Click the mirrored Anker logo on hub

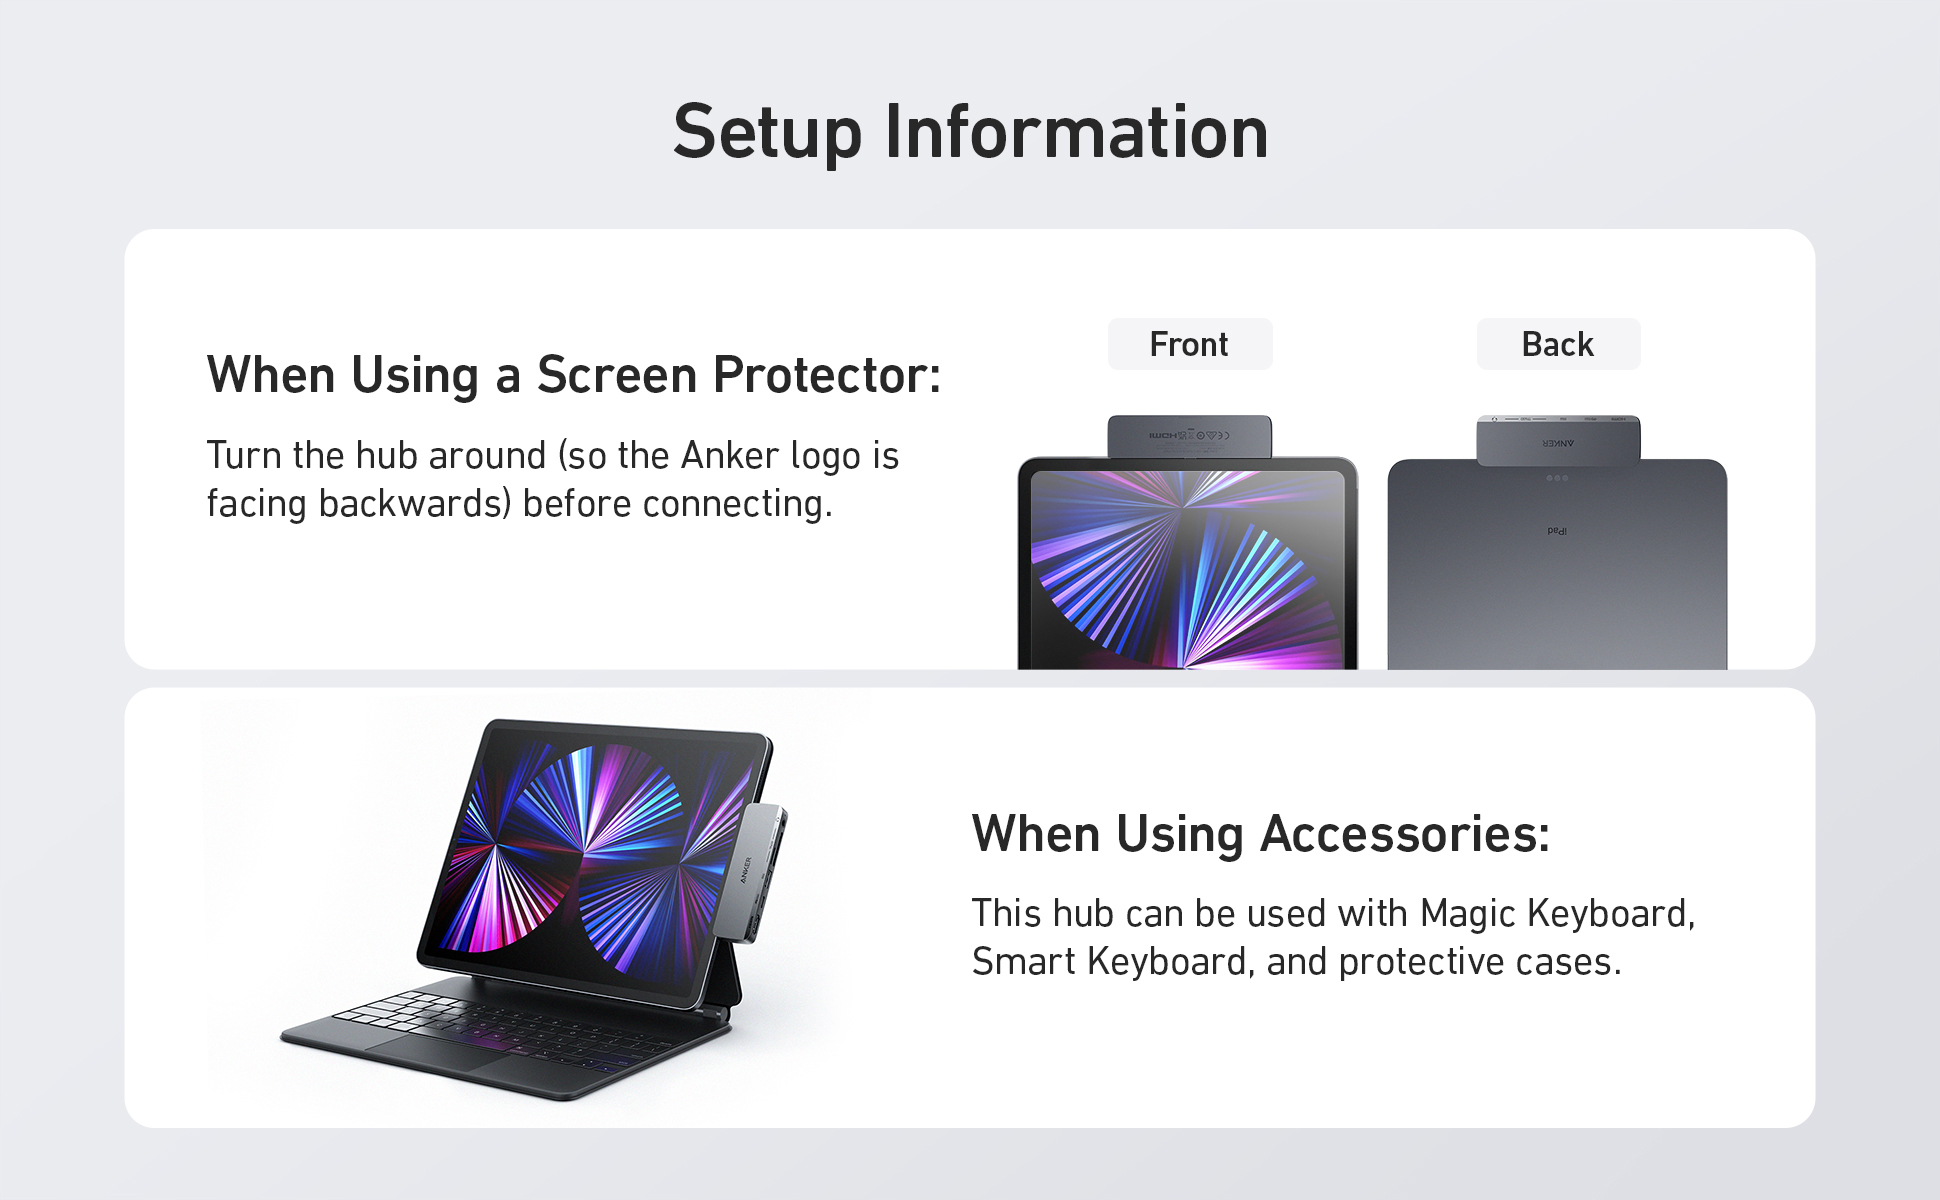1558,443
